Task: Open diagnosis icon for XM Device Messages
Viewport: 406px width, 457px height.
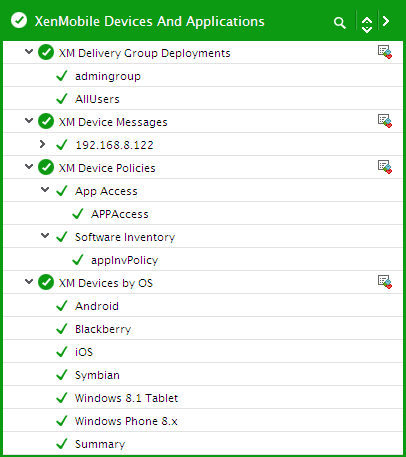Action: 385,121
